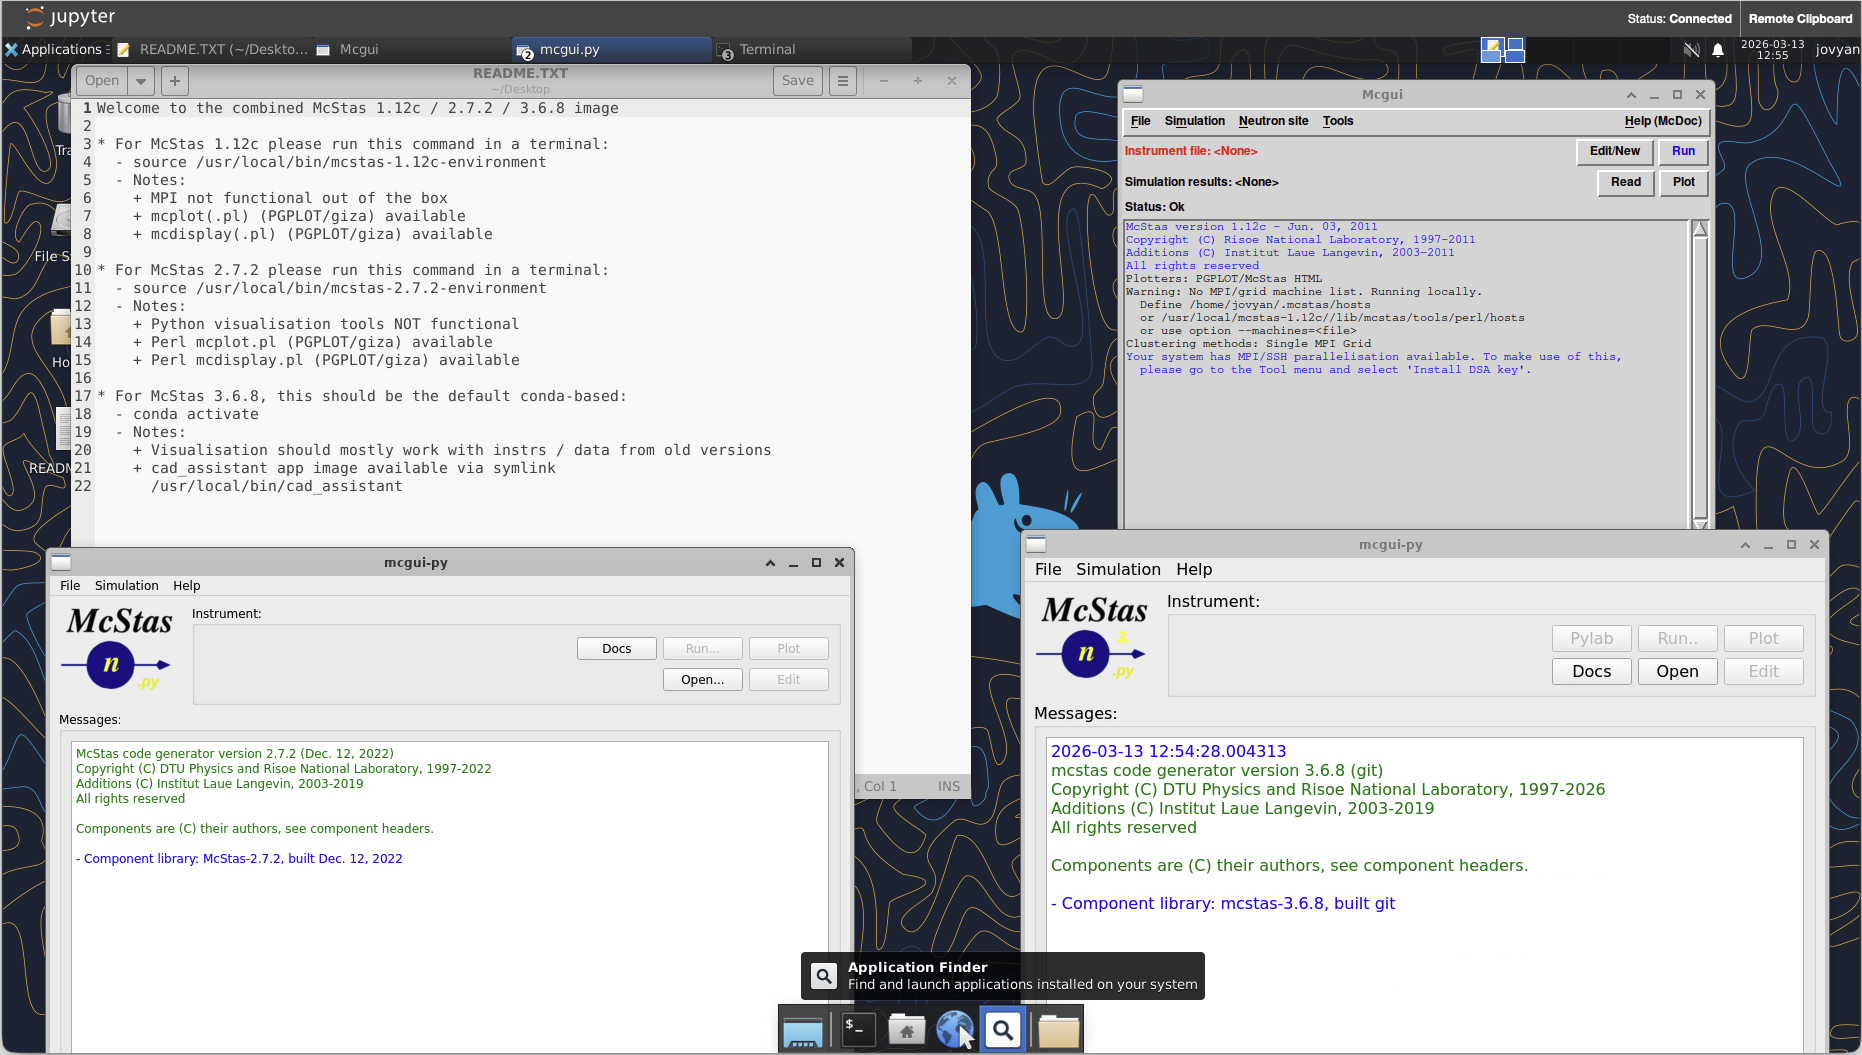Open Application Finder magnifier icon
The height and width of the screenshot is (1055, 1862).
click(1003, 1029)
